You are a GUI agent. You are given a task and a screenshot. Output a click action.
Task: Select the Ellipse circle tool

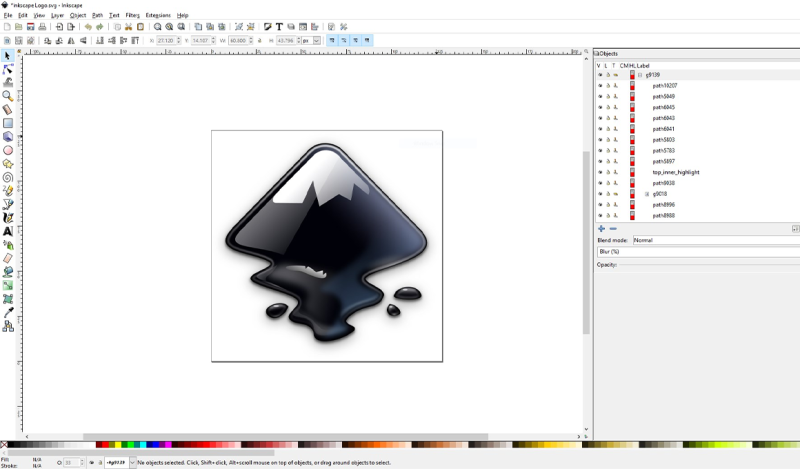(8, 150)
